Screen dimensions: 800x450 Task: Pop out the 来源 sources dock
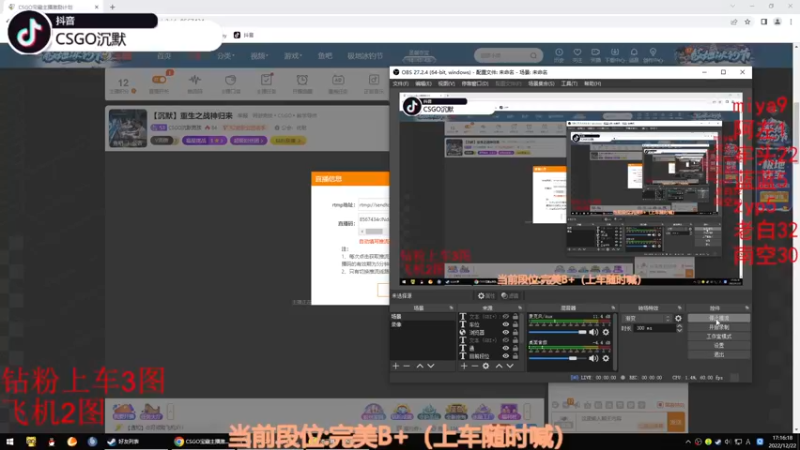[x=520, y=308]
